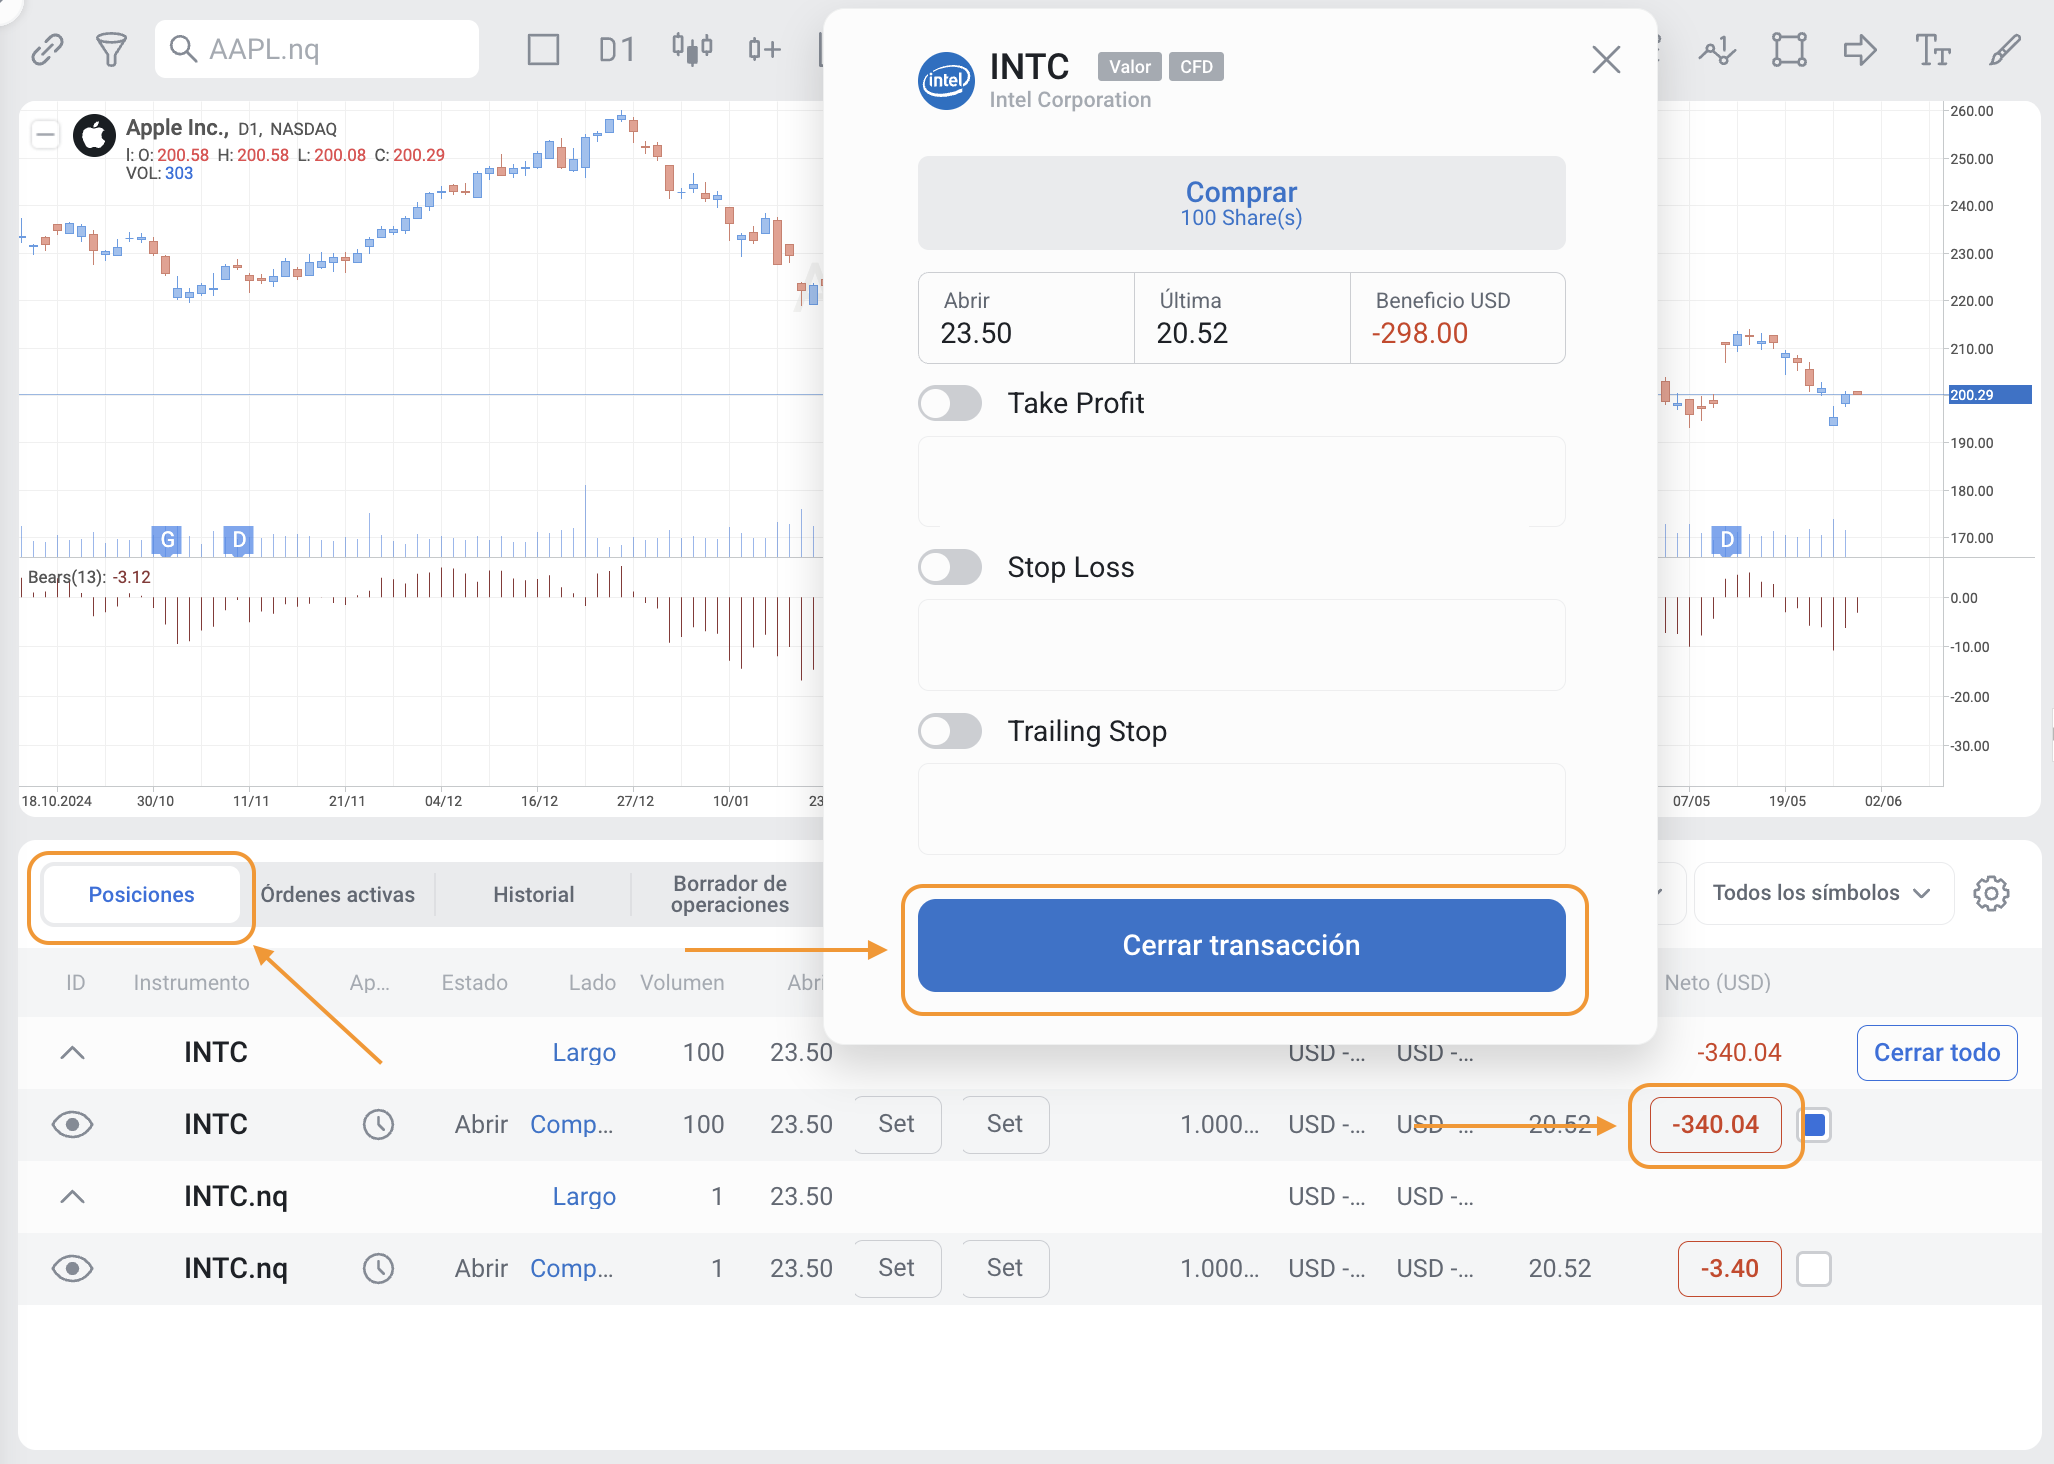
Task: Enable the Take Profit switch
Action: (x=950, y=403)
